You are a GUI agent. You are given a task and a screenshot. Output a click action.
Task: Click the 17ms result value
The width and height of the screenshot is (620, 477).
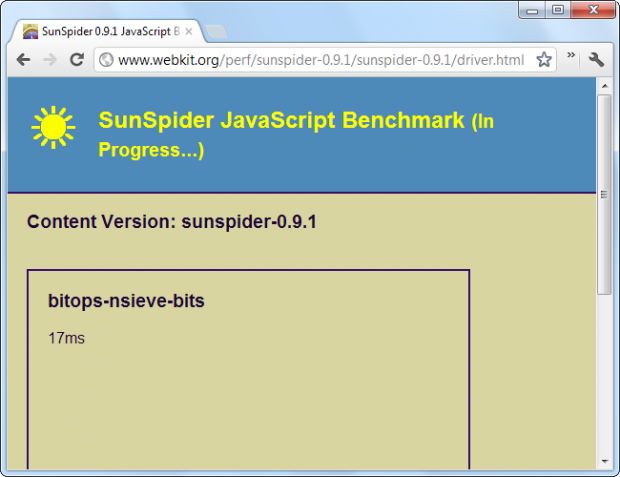click(x=66, y=338)
